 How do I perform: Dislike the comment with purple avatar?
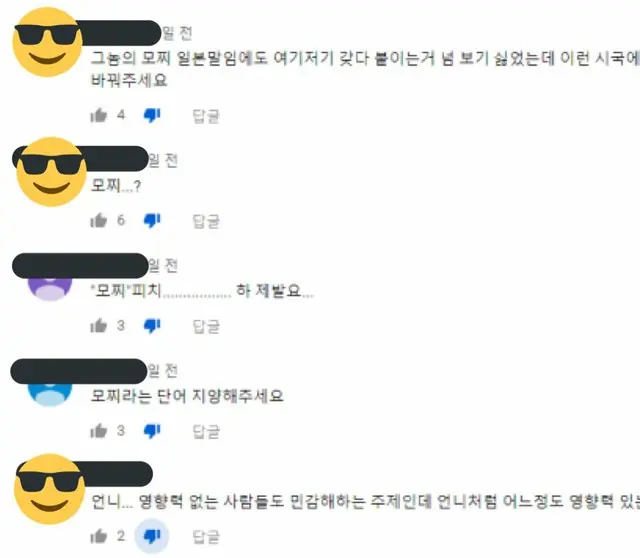tap(152, 326)
